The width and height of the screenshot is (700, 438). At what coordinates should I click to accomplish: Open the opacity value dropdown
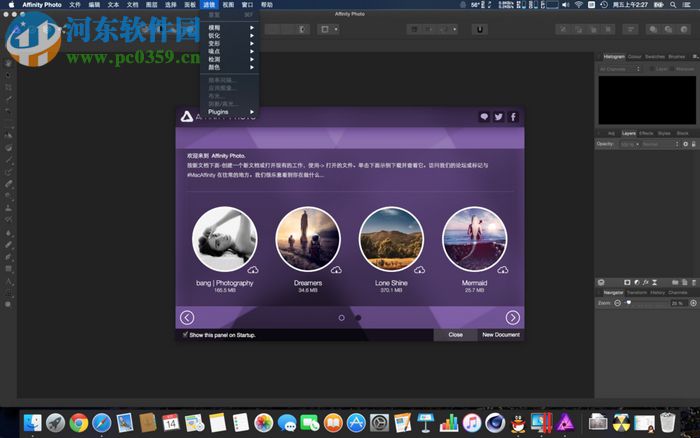(630, 144)
